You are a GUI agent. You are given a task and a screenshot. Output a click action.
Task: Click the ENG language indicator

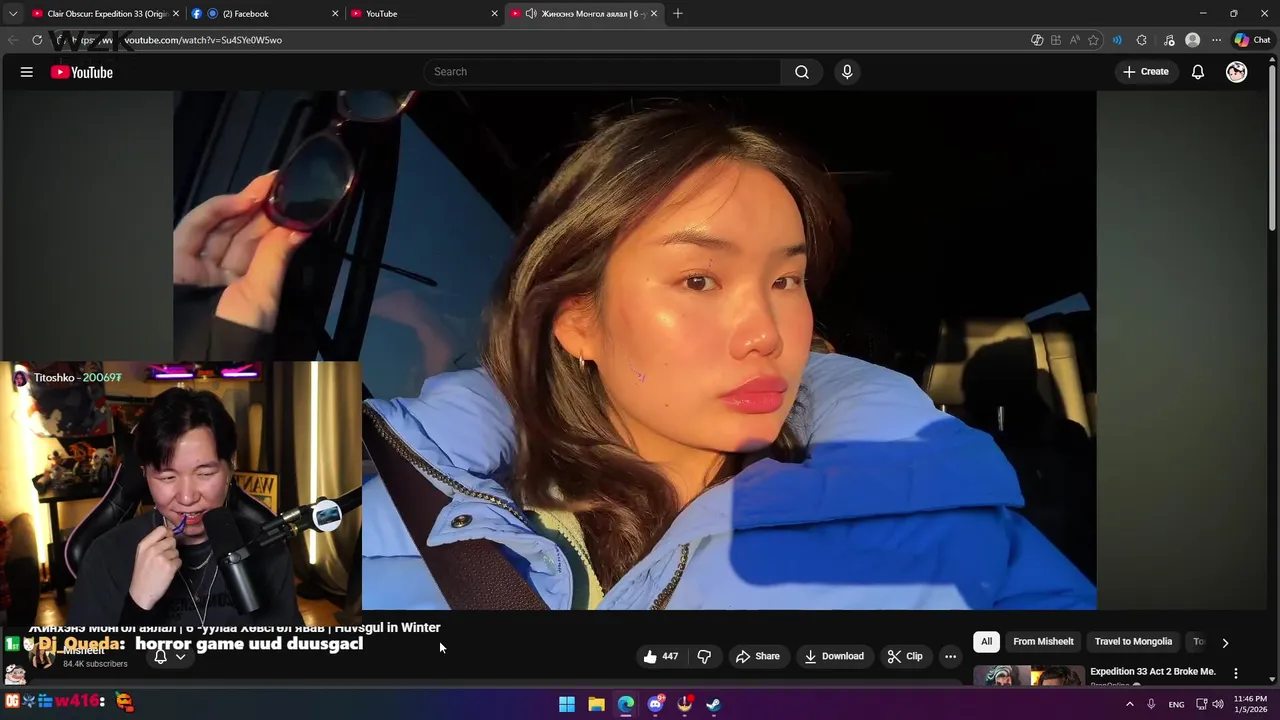[1176, 704]
